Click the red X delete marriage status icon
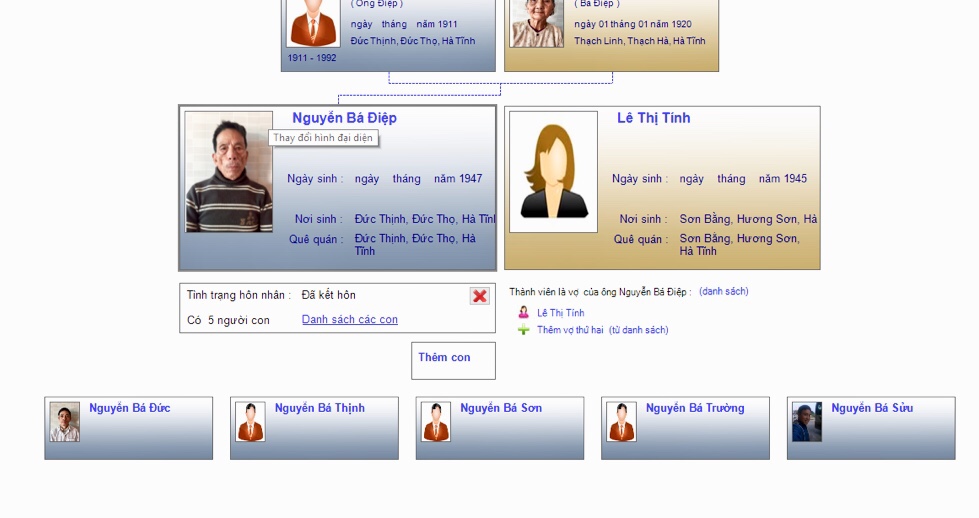This screenshot has width=979, height=518. pos(480,296)
